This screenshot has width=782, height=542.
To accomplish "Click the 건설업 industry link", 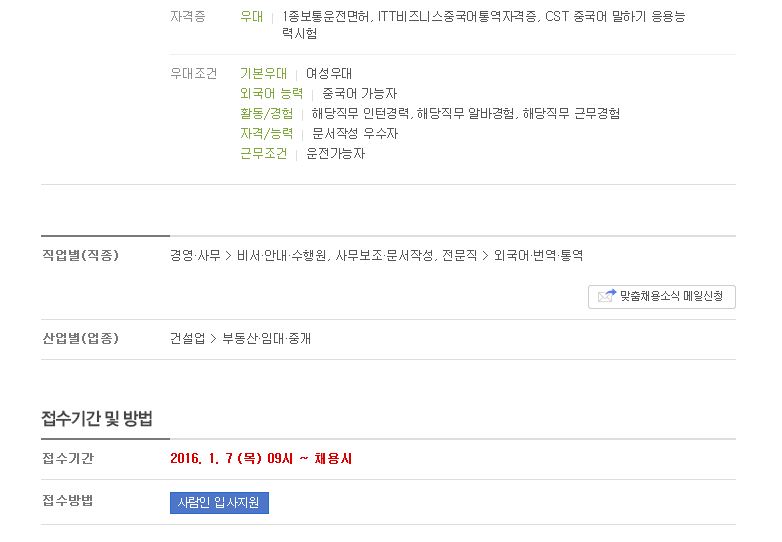I will [187, 339].
